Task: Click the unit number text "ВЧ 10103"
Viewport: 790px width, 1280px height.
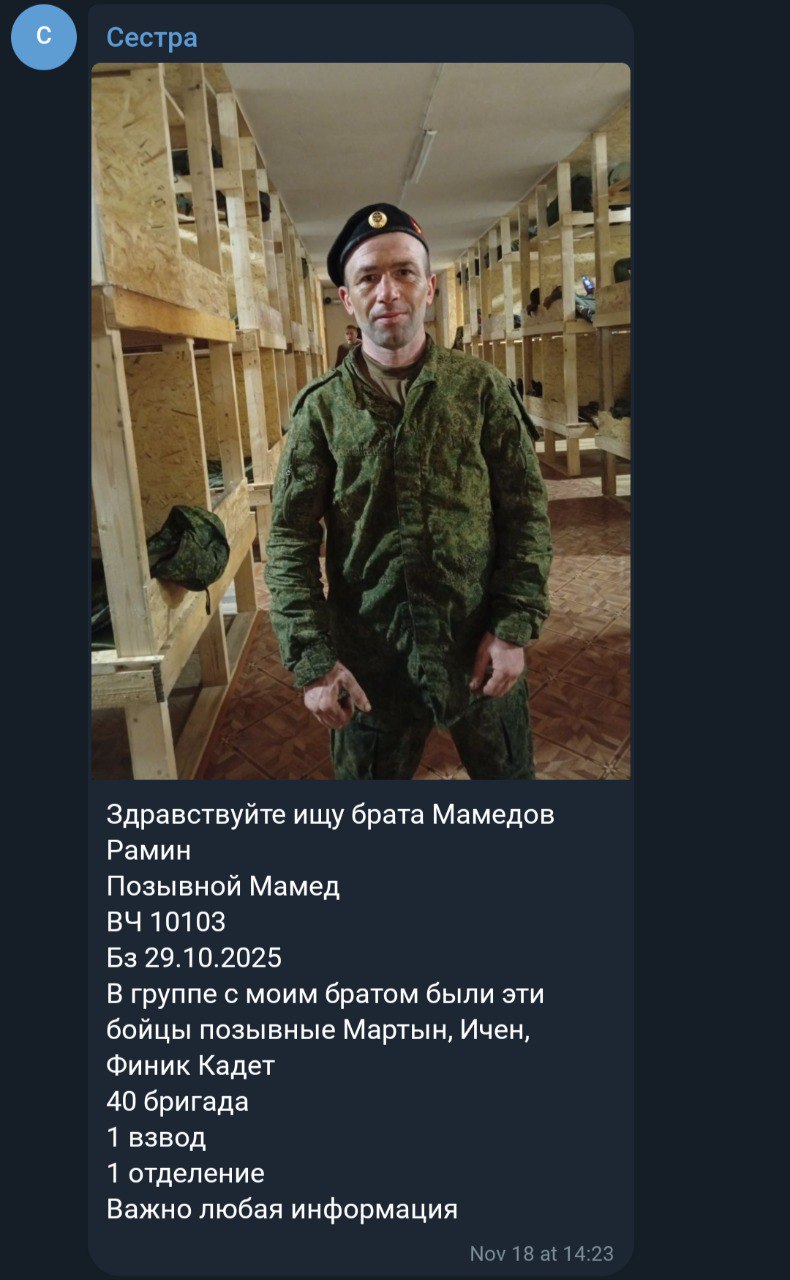Action: [x=166, y=922]
